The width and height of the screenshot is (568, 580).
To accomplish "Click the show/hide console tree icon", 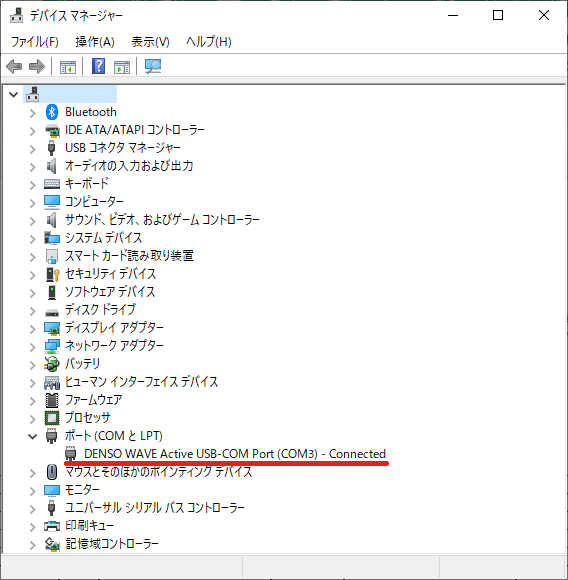I will 68,67.
